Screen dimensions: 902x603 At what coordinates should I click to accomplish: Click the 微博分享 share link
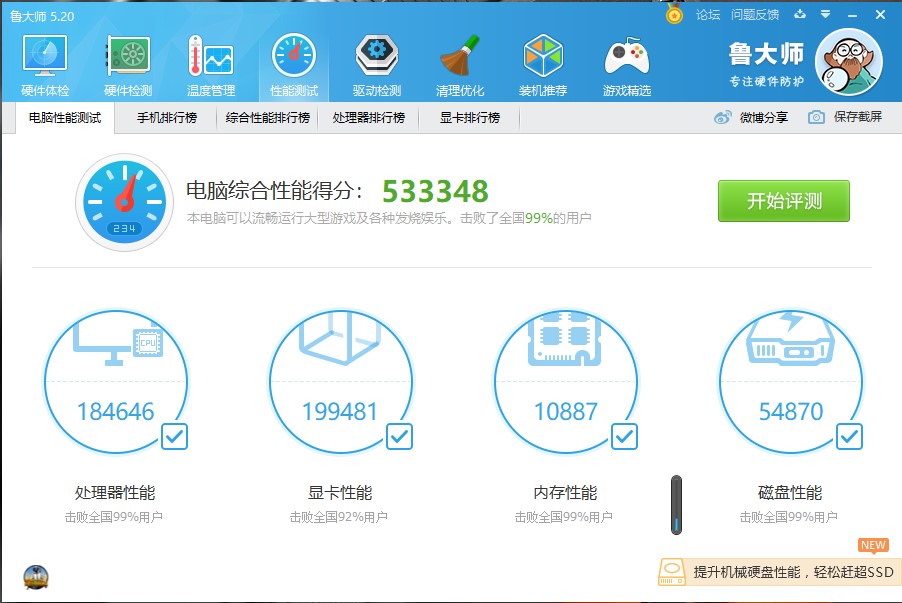[763, 117]
